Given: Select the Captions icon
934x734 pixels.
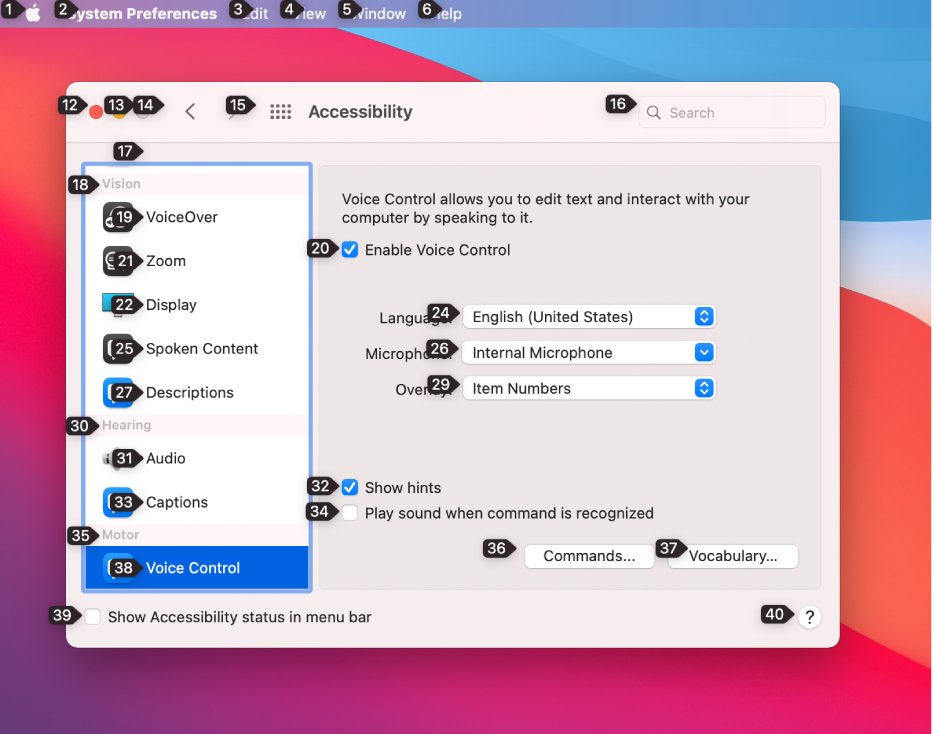Looking at the screenshot, I should (x=117, y=502).
